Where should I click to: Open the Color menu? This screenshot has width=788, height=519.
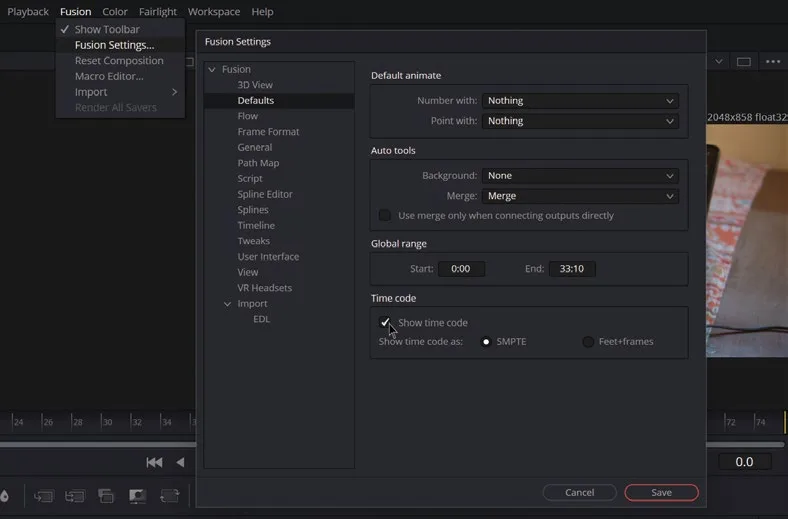115,12
